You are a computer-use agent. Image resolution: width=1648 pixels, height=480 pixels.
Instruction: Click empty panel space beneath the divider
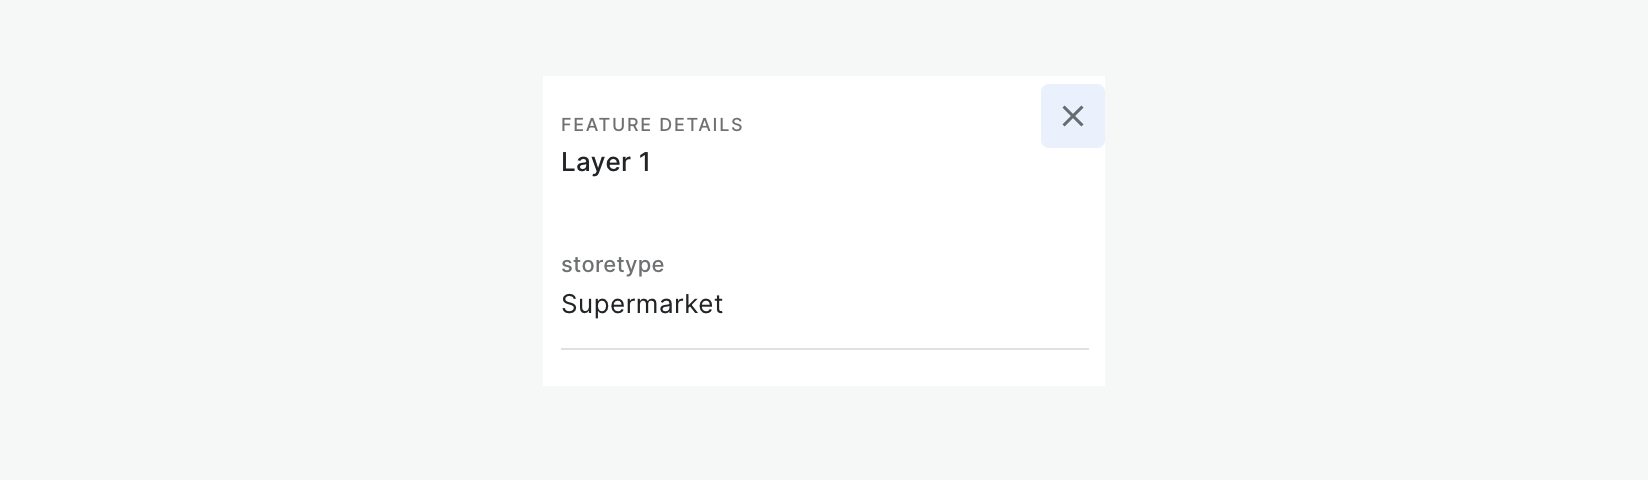click(824, 368)
